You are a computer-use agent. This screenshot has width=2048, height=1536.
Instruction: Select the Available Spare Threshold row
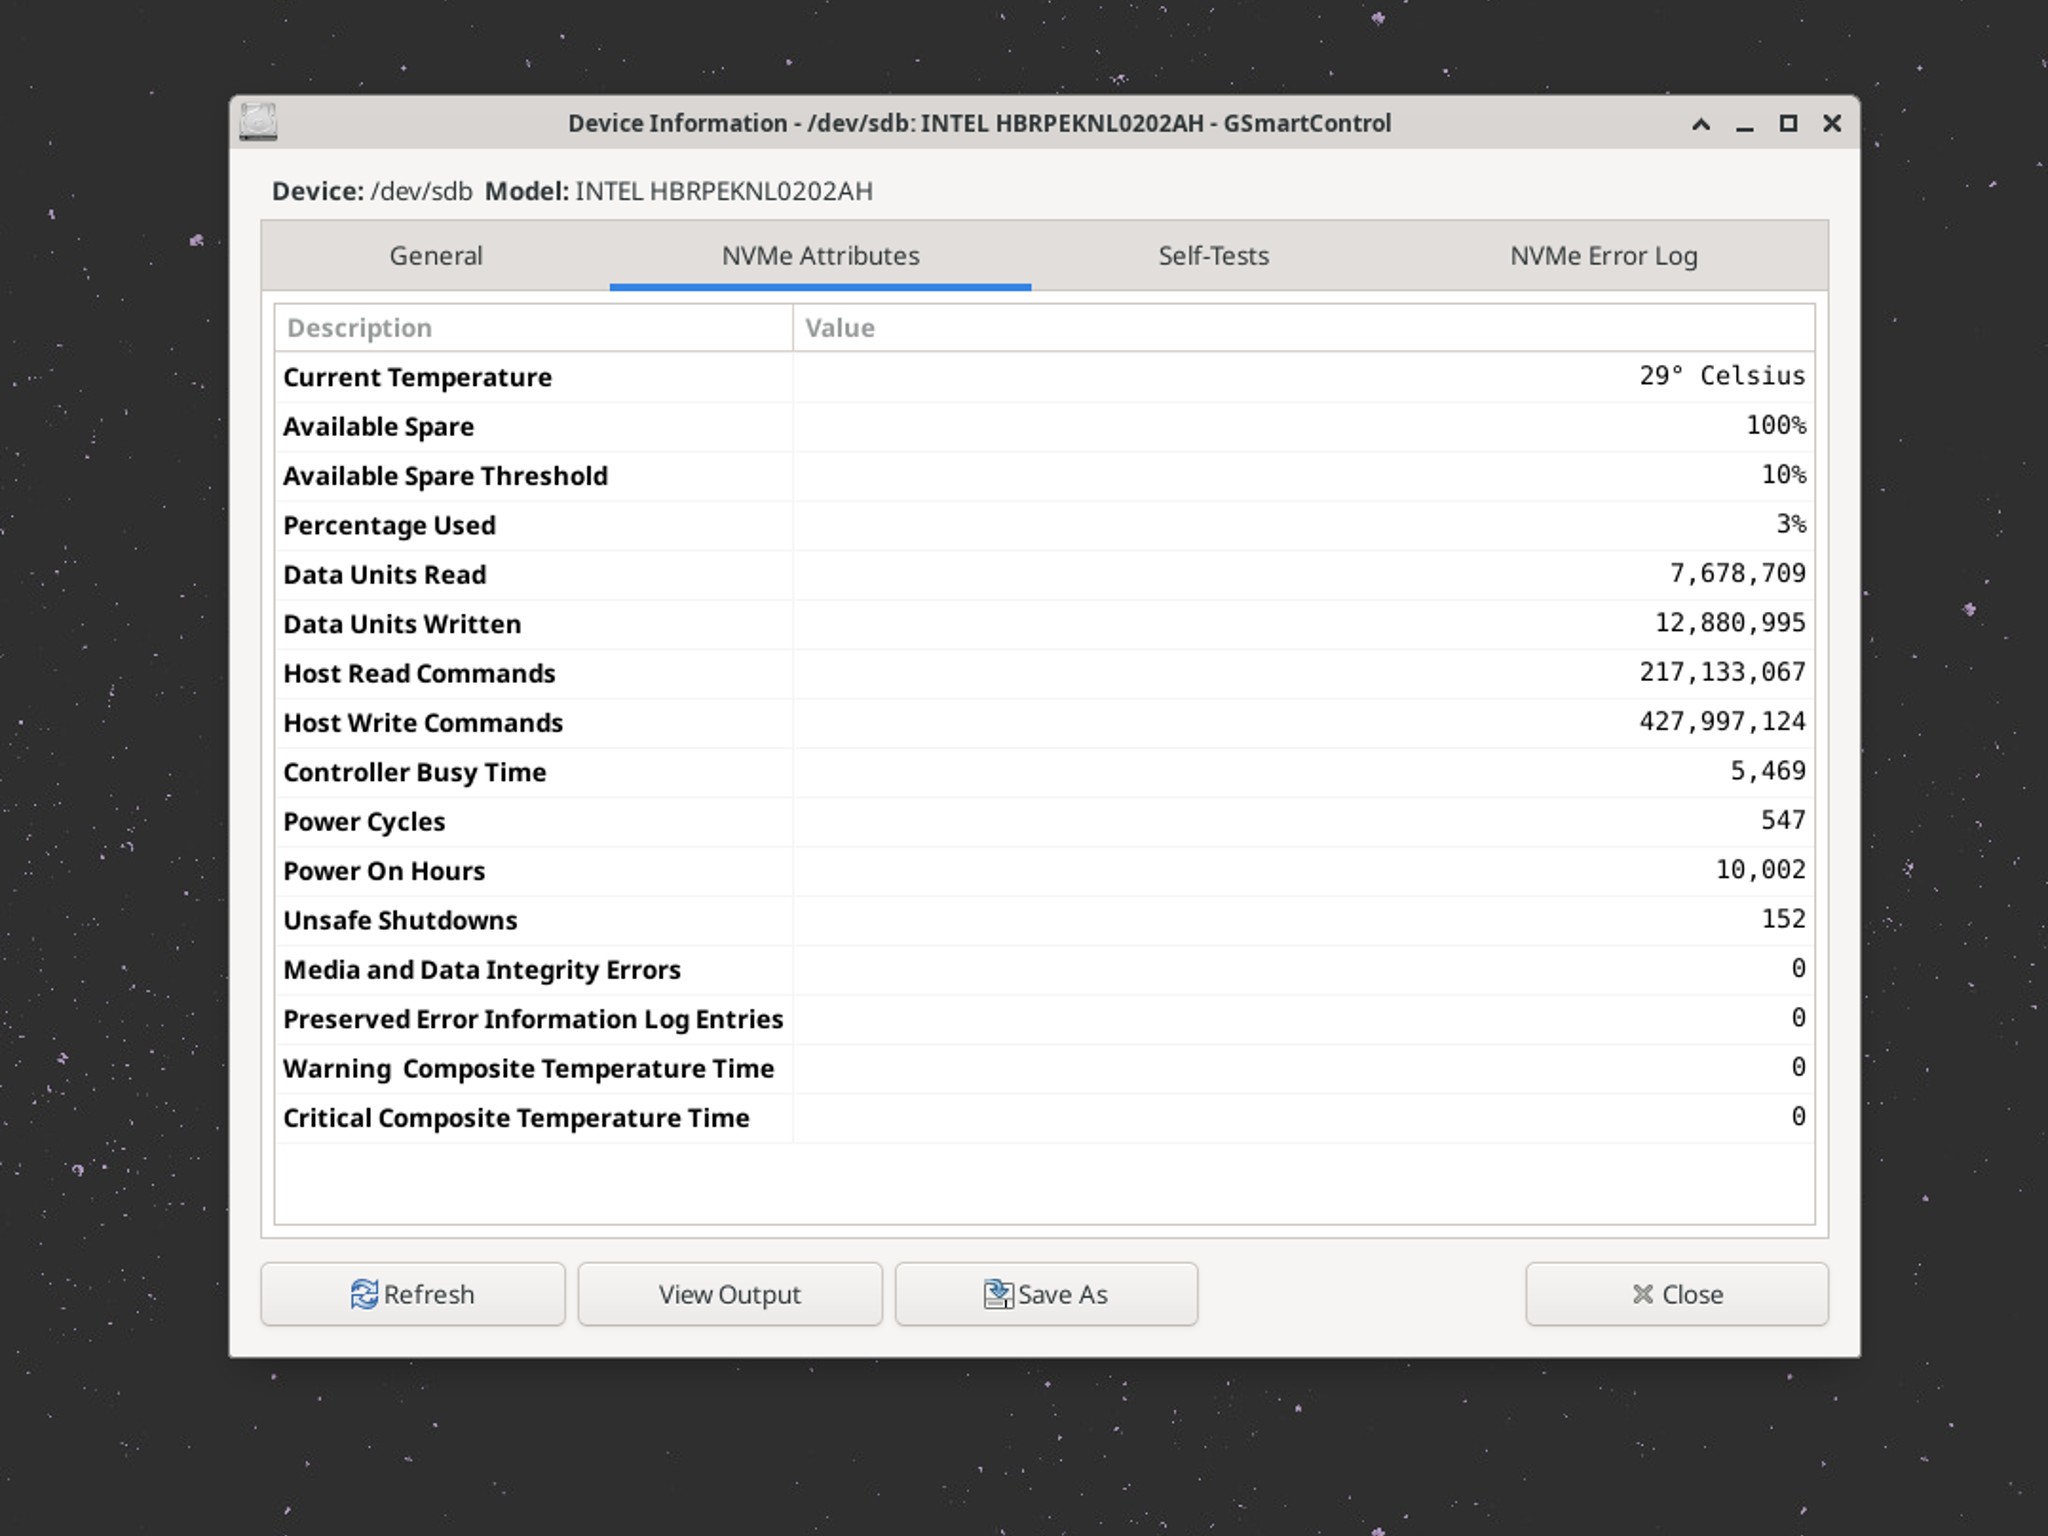tap(1045, 476)
